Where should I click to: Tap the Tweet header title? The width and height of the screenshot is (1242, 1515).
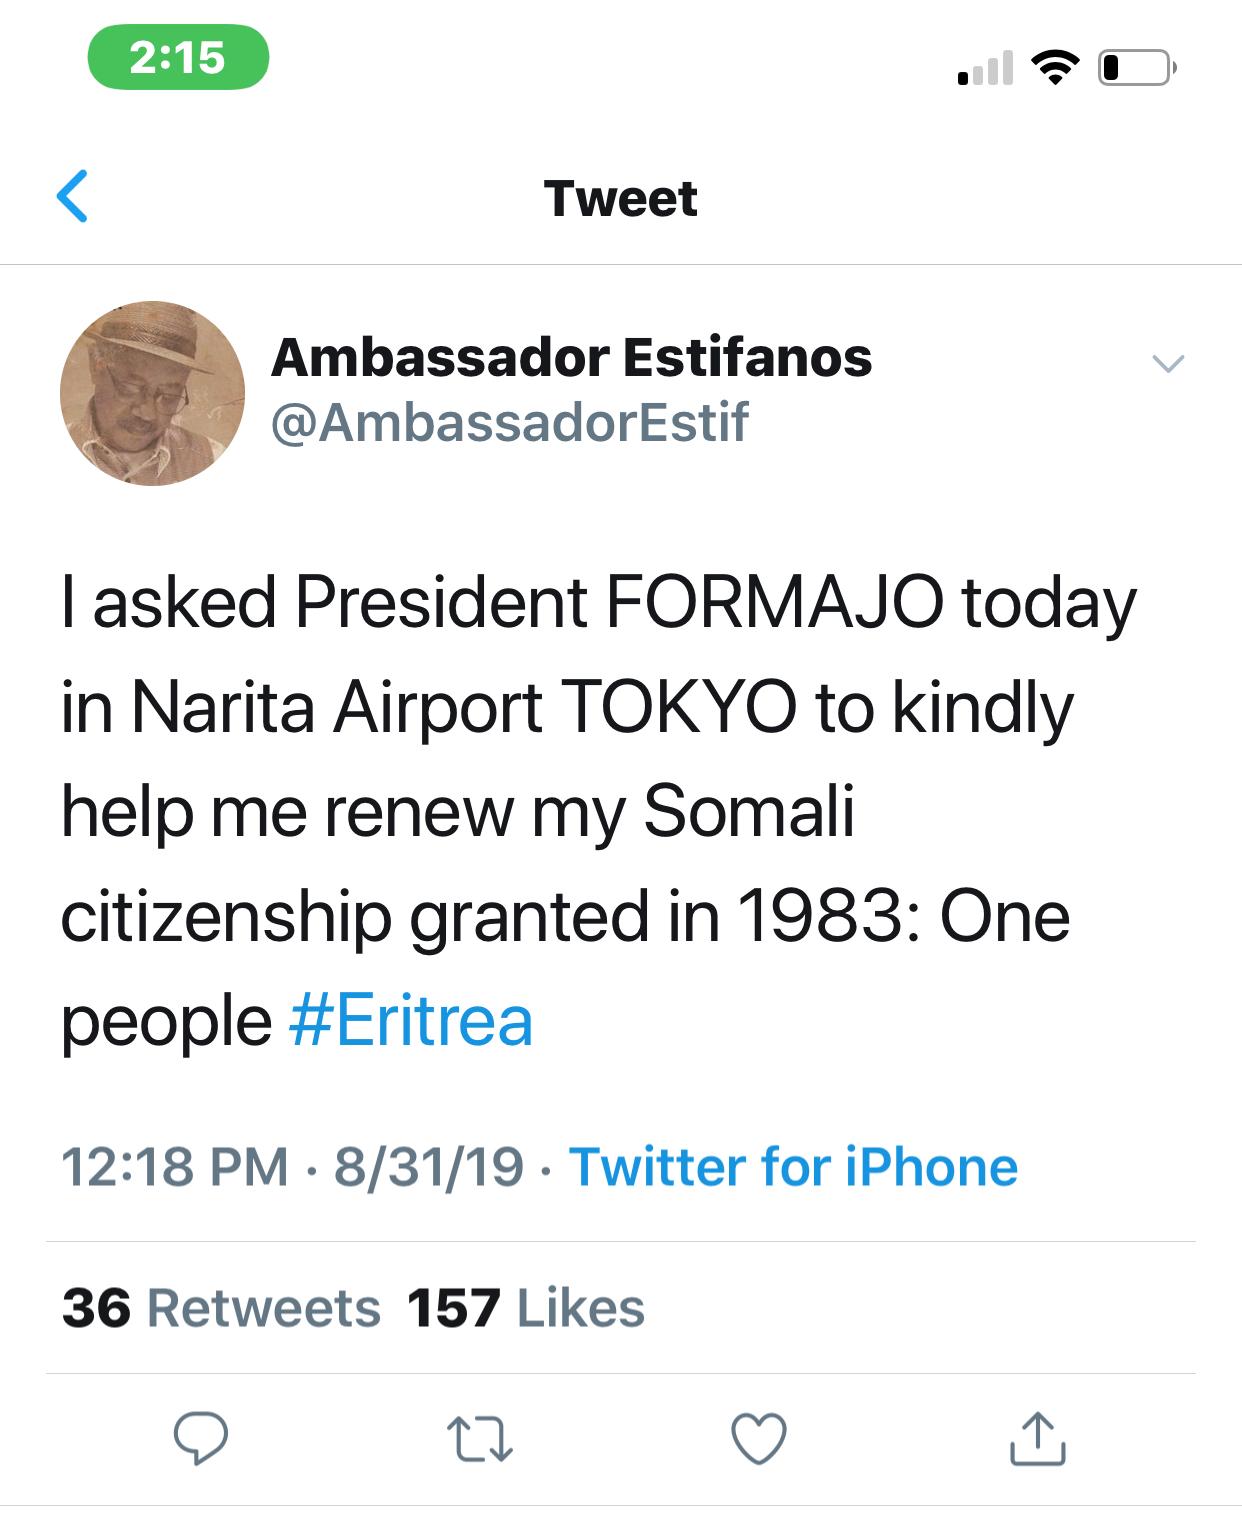620,198
